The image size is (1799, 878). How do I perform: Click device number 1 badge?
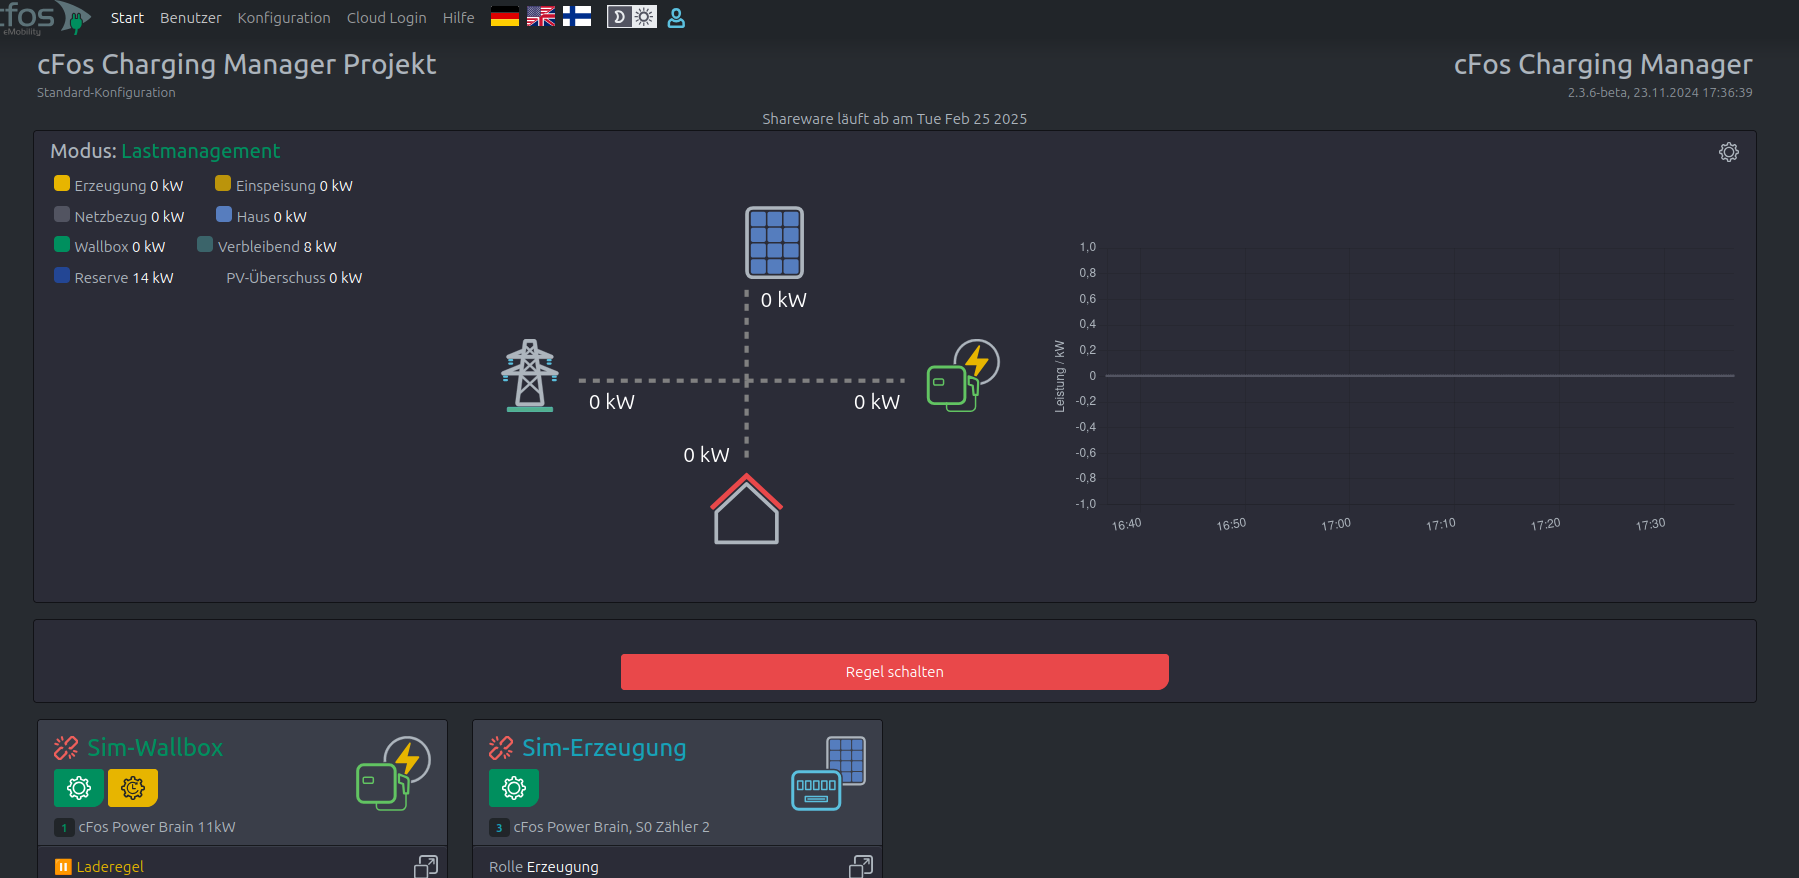click(64, 828)
